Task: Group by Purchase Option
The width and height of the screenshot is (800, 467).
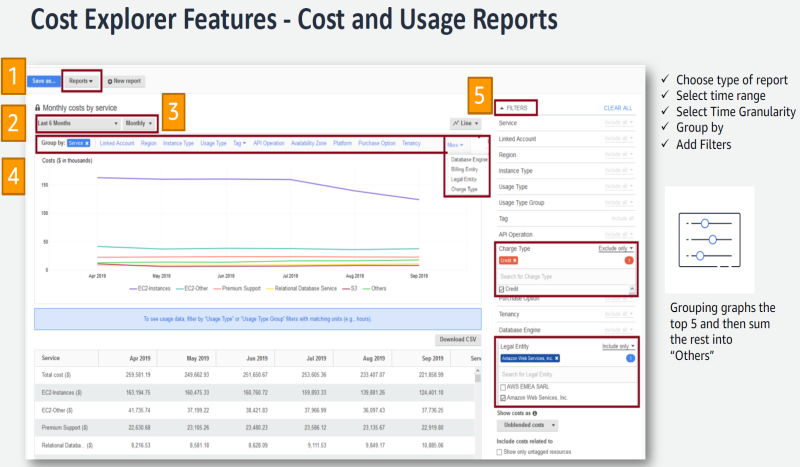Action: pos(377,143)
